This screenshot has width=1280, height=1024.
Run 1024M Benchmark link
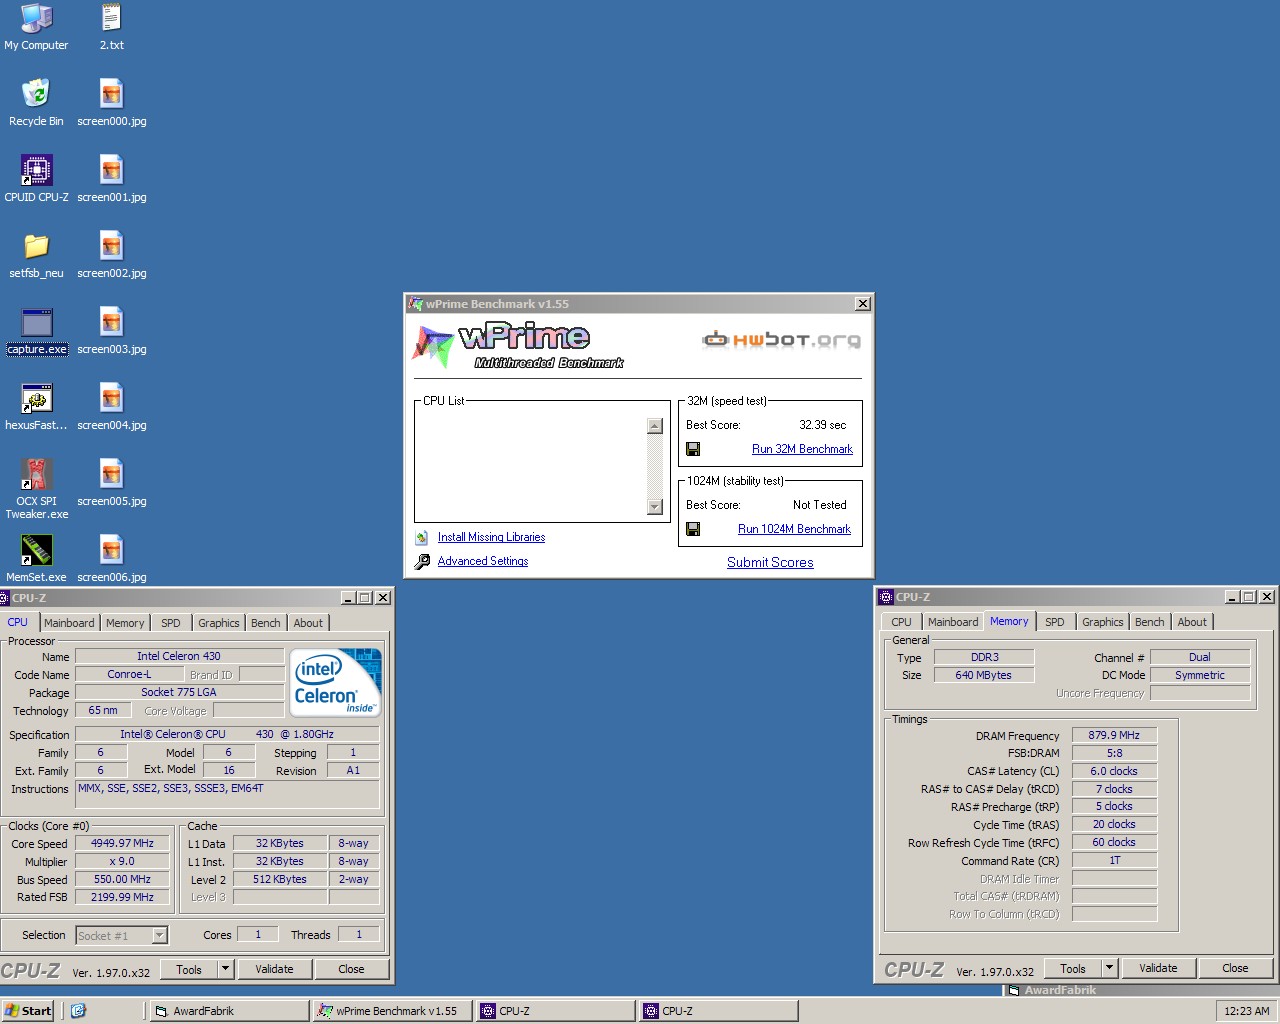click(794, 529)
